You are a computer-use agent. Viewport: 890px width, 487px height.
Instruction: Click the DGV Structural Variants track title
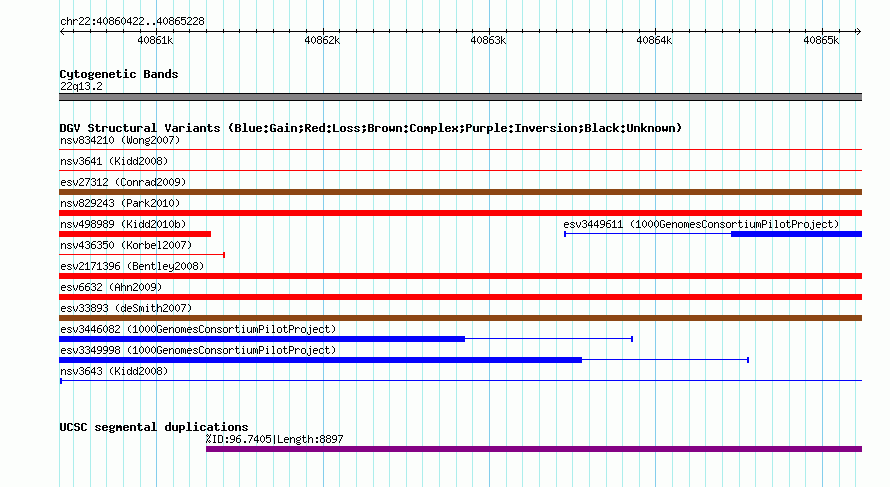click(370, 128)
